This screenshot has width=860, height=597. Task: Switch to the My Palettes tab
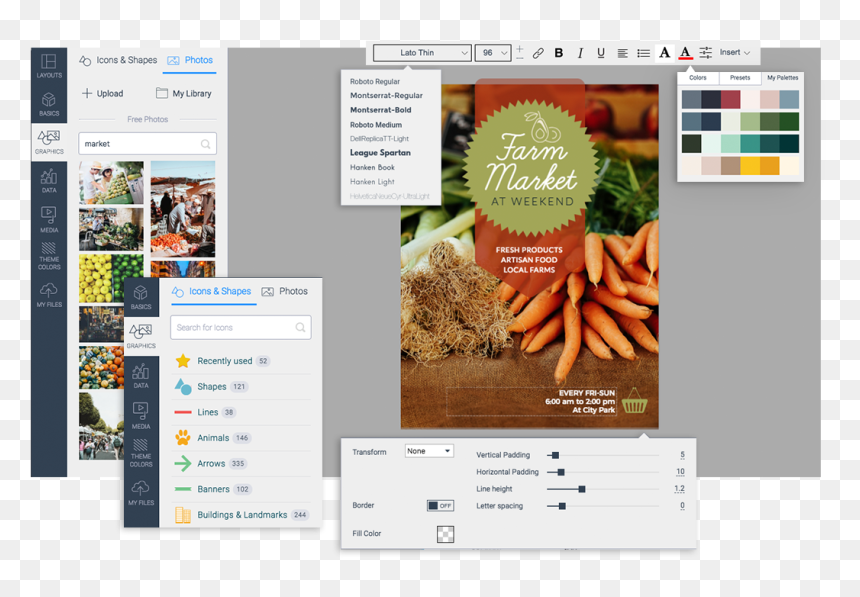coord(783,78)
